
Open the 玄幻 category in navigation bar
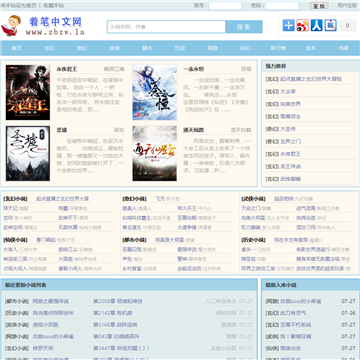tap(49, 48)
